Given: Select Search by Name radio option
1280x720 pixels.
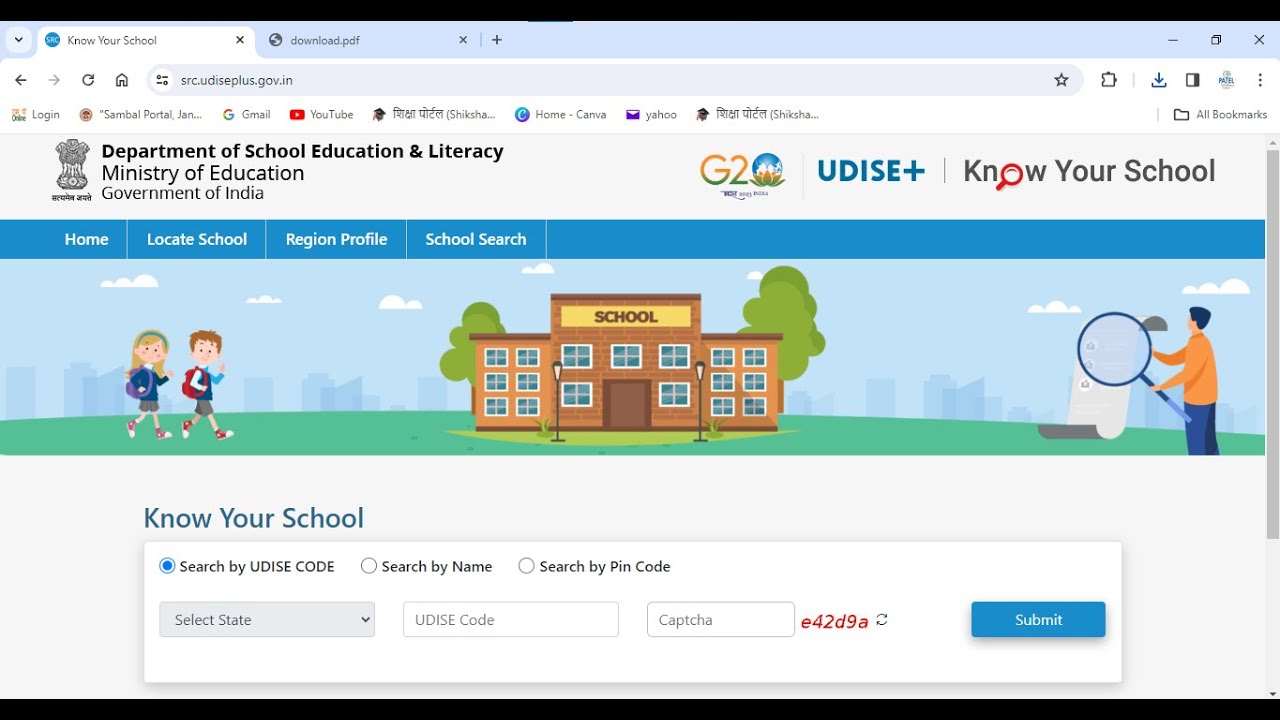Looking at the screenshot, I should (x=369, y=566).
